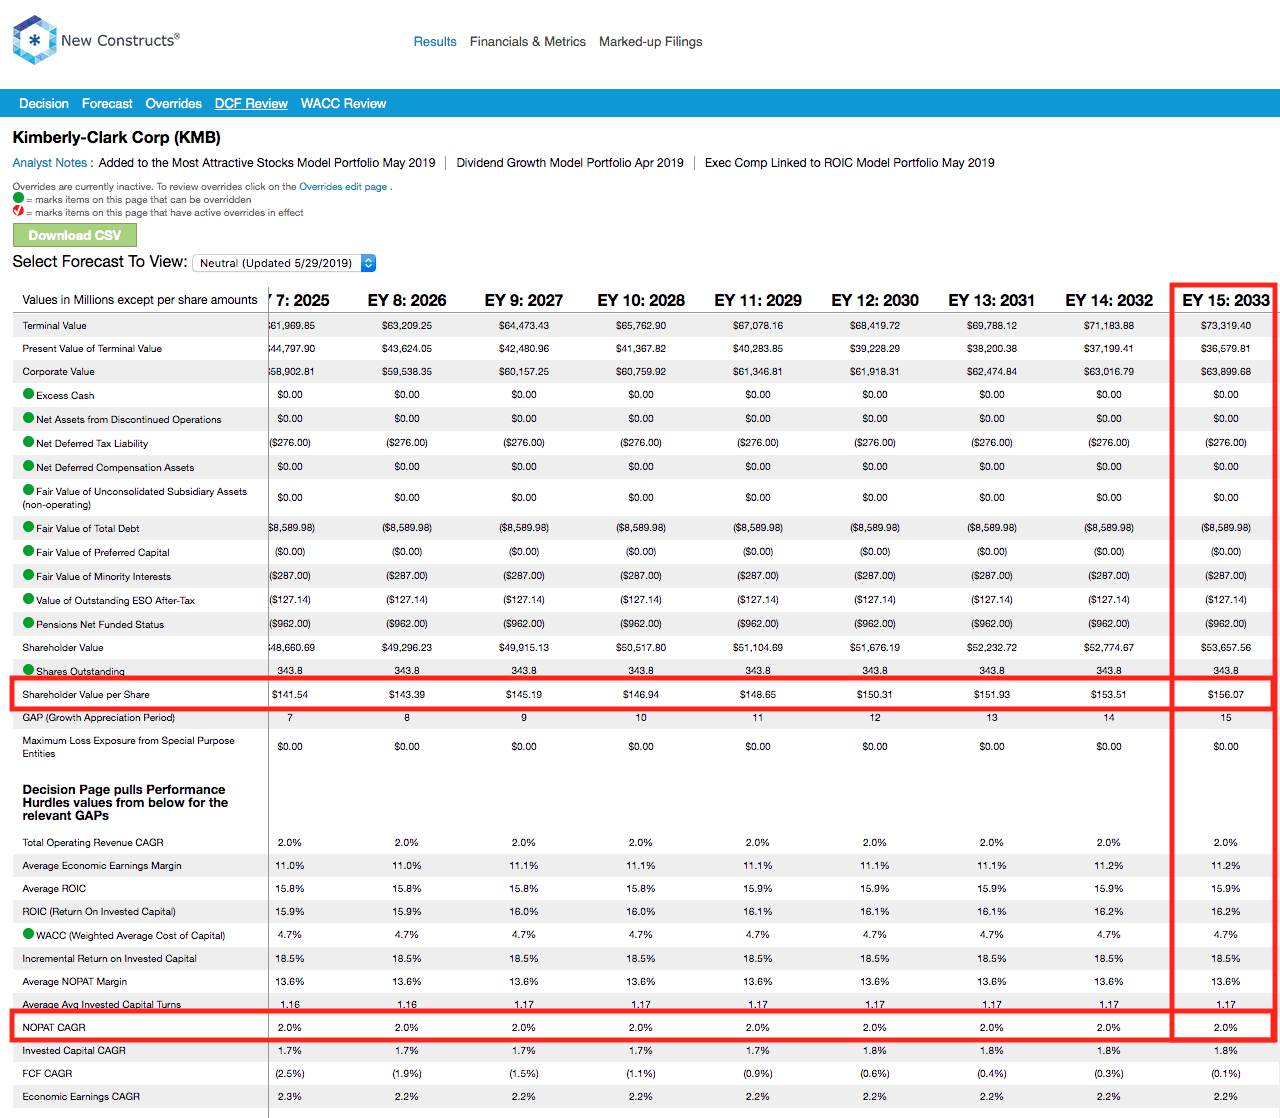Click Shareholder Value per Share row label
1280x1118 pixels.
click(x=86, y=694)
